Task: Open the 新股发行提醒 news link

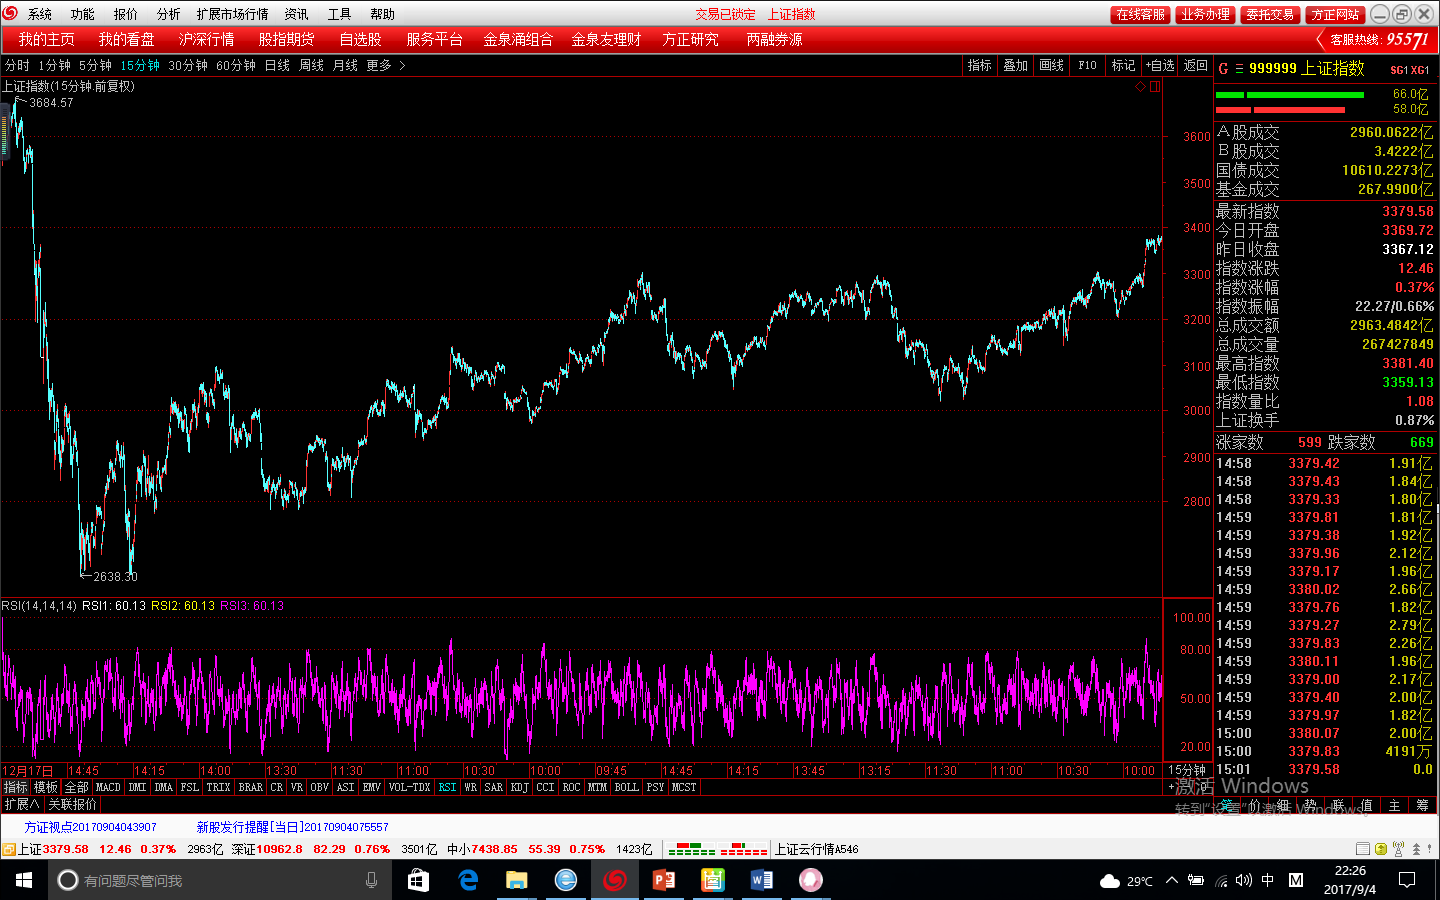Action: pyautogui.click(x=292, y=827)
